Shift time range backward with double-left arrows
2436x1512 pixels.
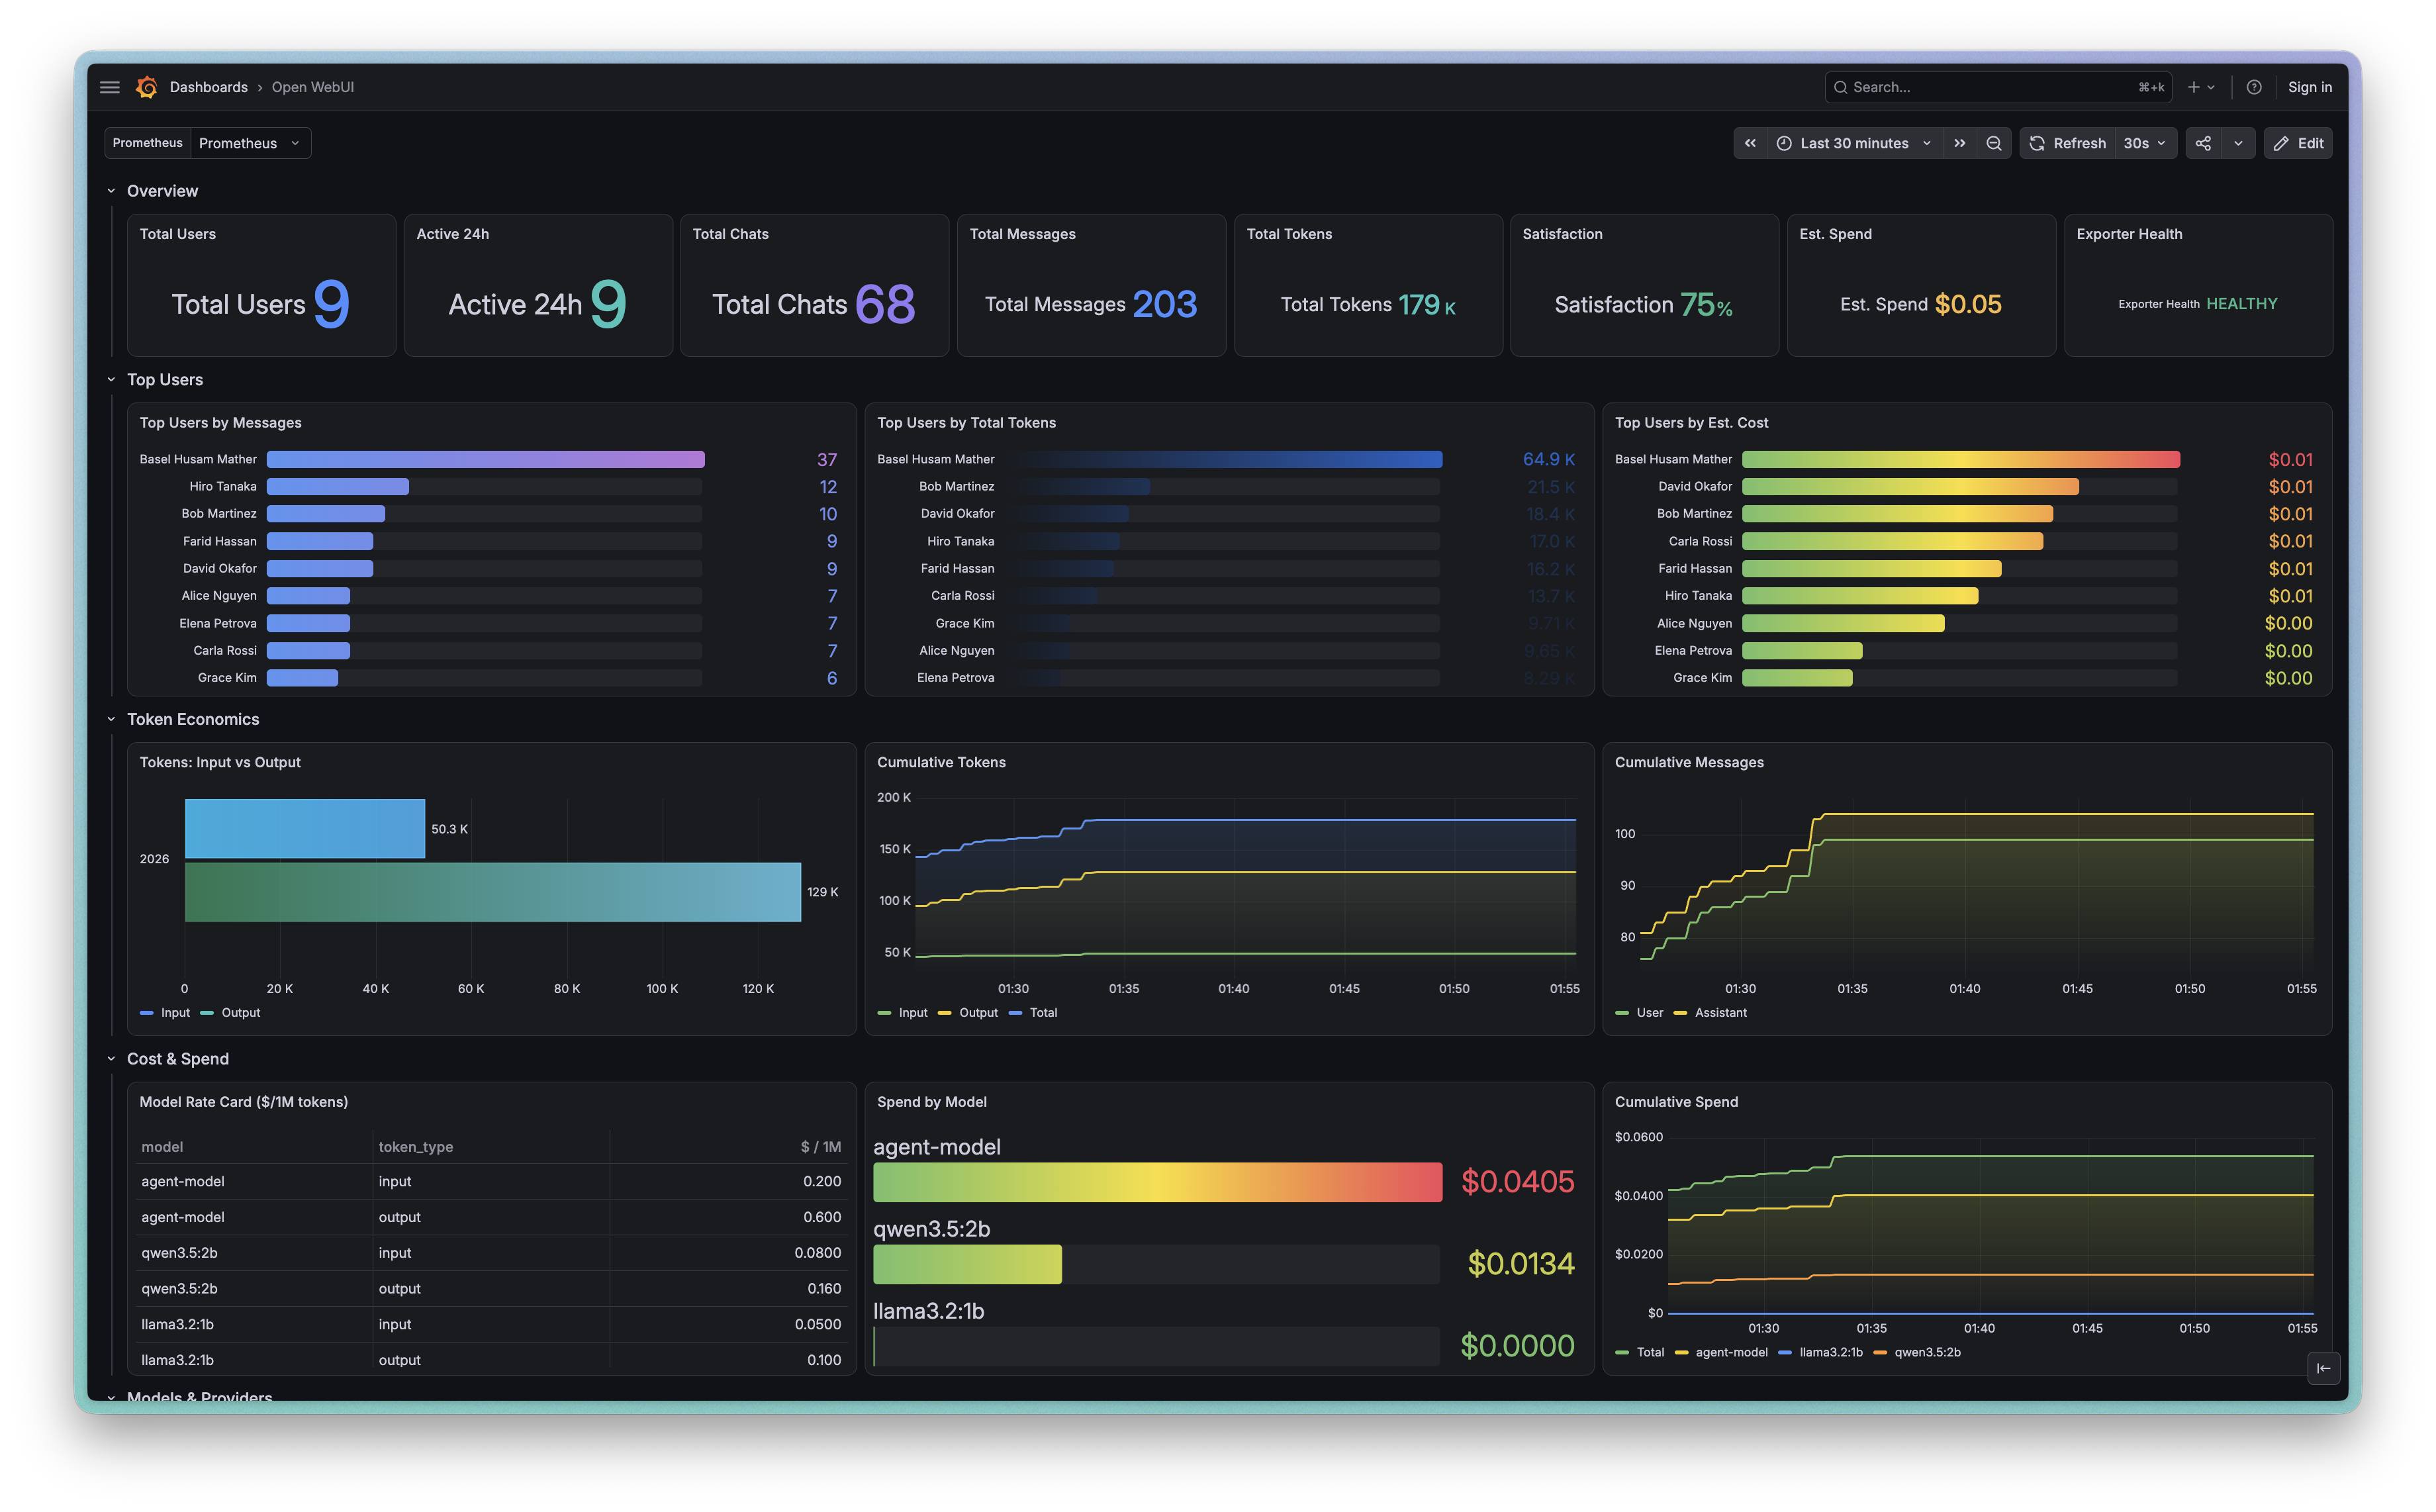1750,143
